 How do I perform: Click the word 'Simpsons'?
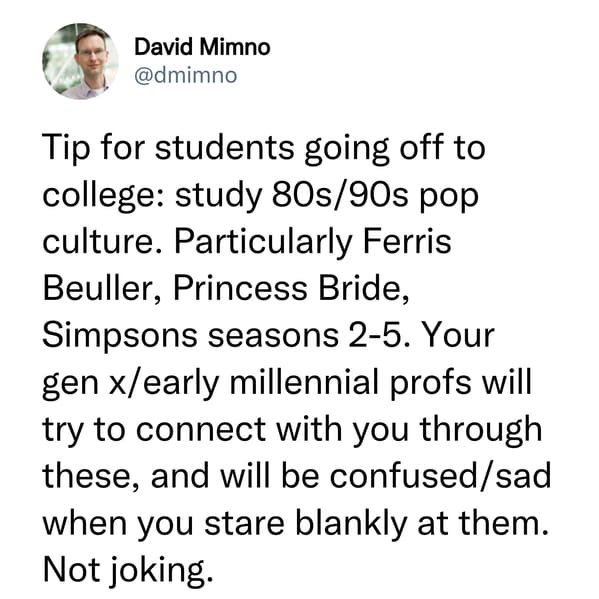pyautogui.click(x=120, y=337)
